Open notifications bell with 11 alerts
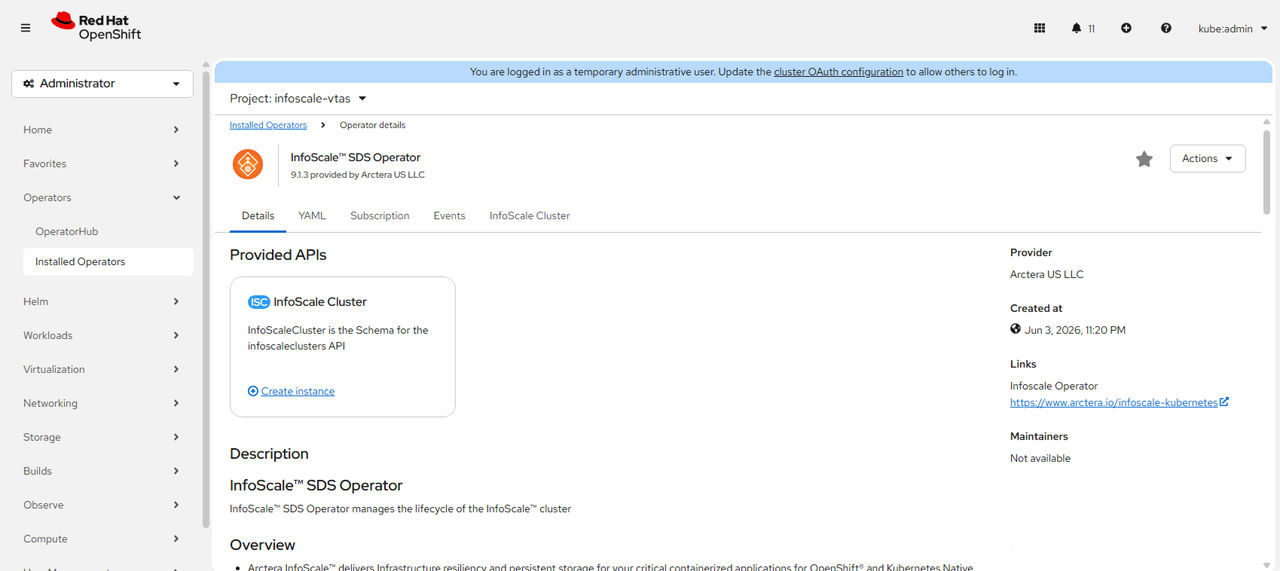This screenshot has width=1280, height=571. click(x=1083, y=28)
